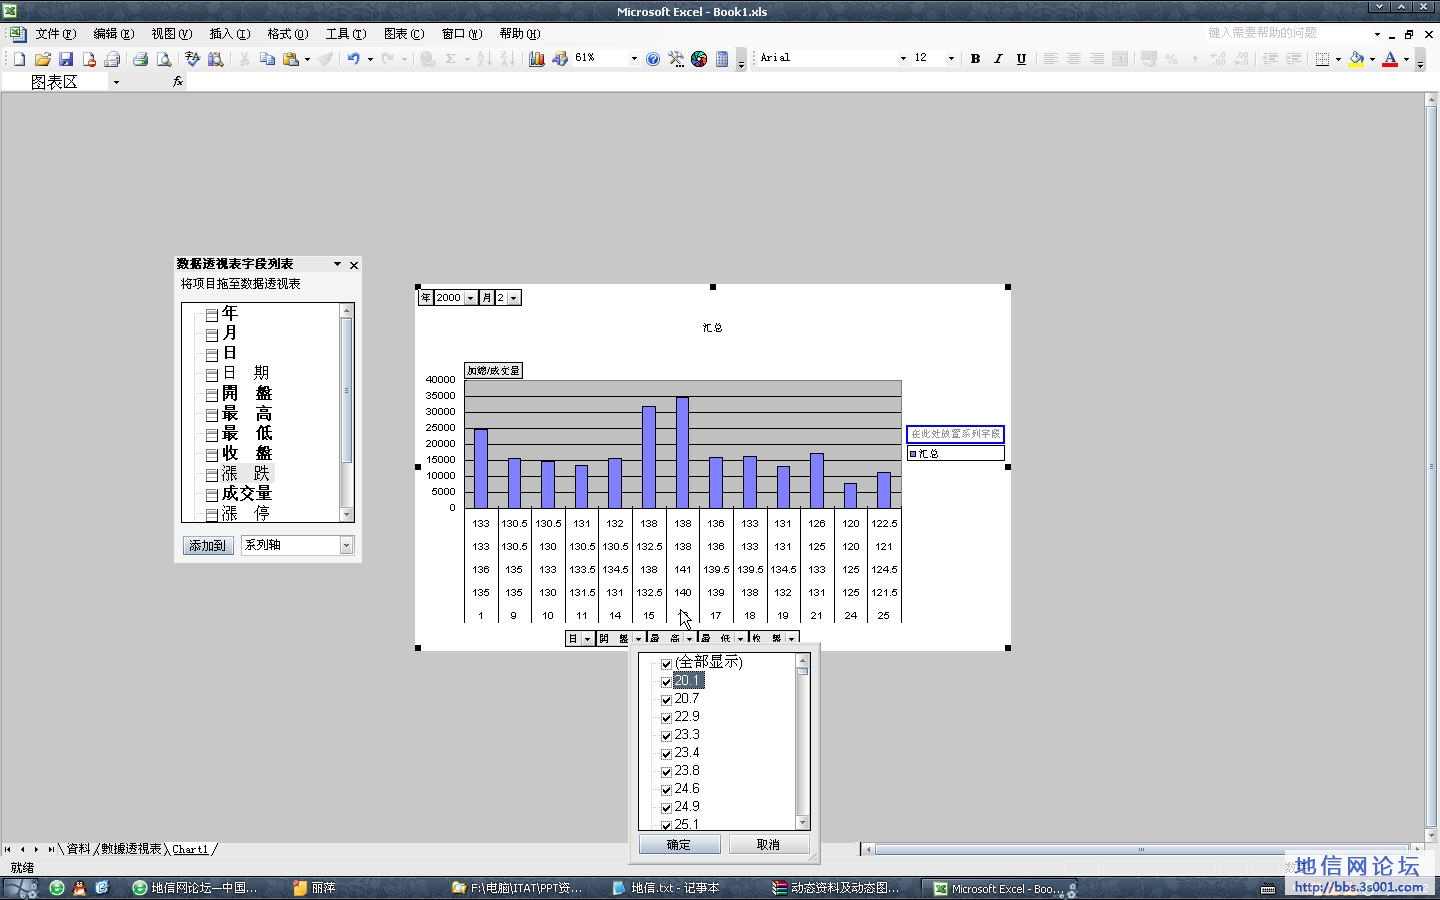The image size is (1440, 900).
Task: Open the 系列轴 area dropdown in field list
Action: (346, 546)
